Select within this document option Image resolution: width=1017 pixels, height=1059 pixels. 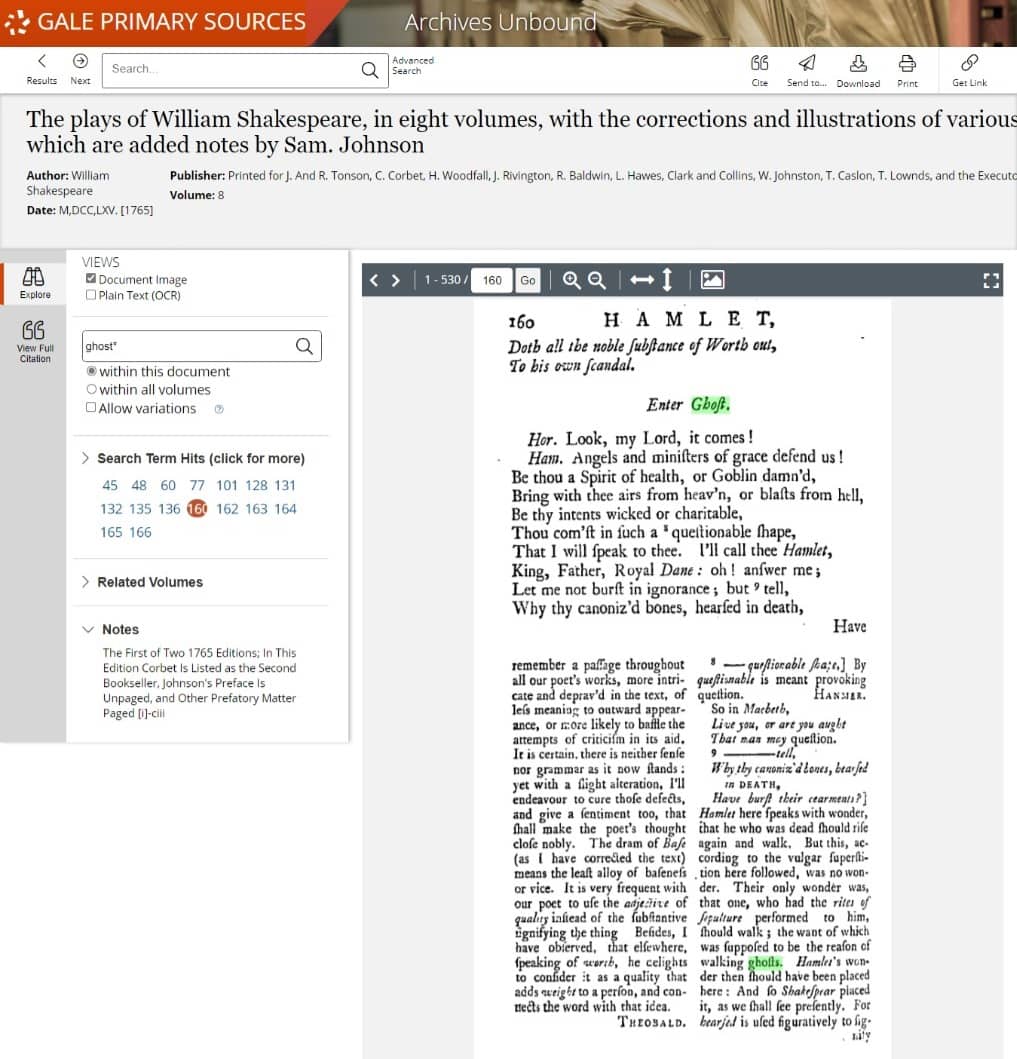click(x=91, y=371)
